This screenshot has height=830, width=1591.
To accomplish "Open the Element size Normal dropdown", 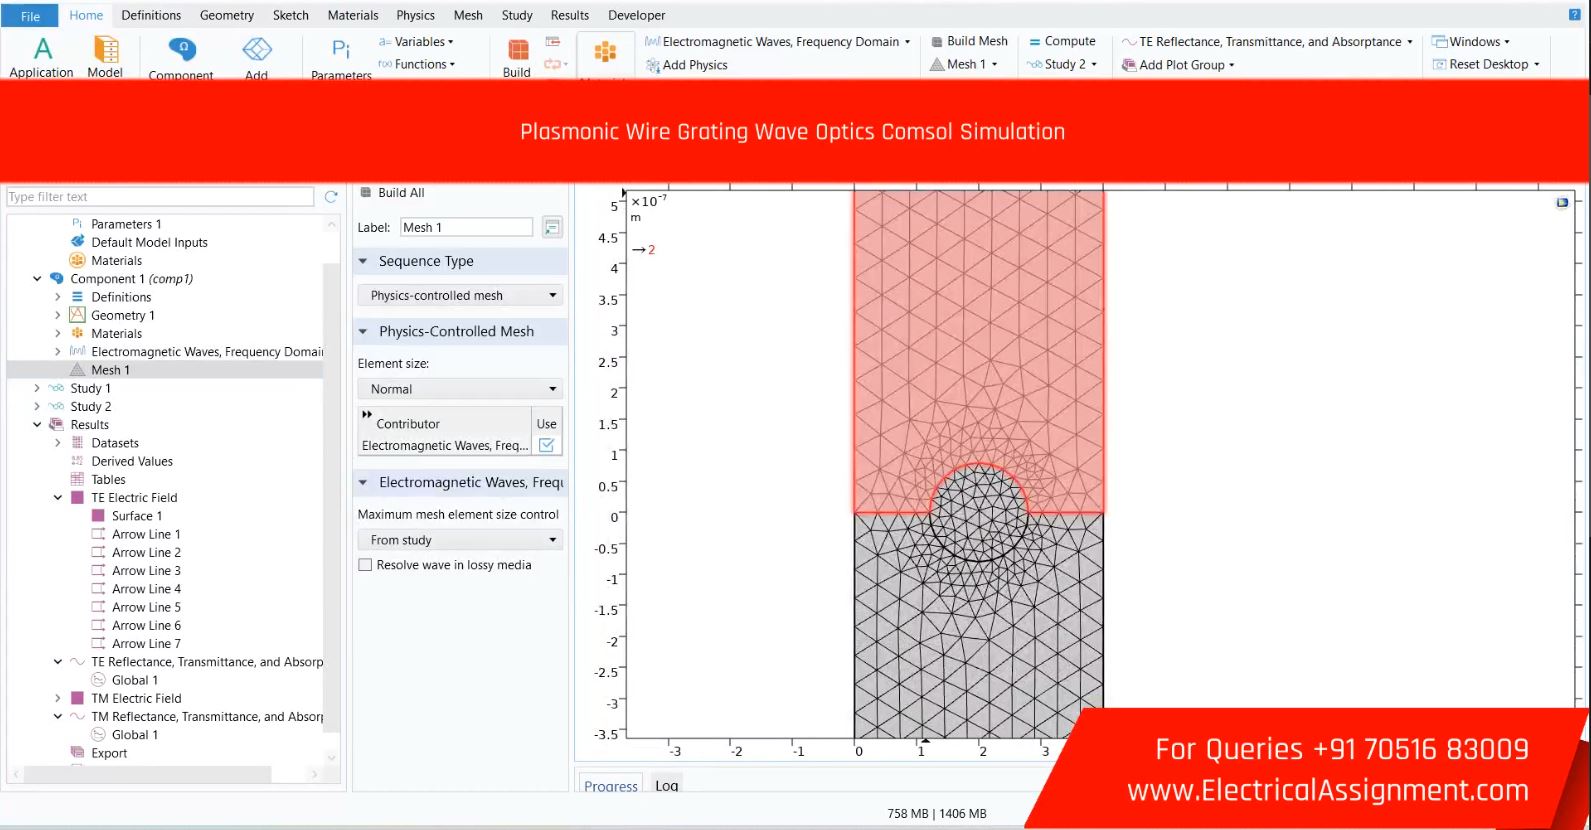I will 460,389.
